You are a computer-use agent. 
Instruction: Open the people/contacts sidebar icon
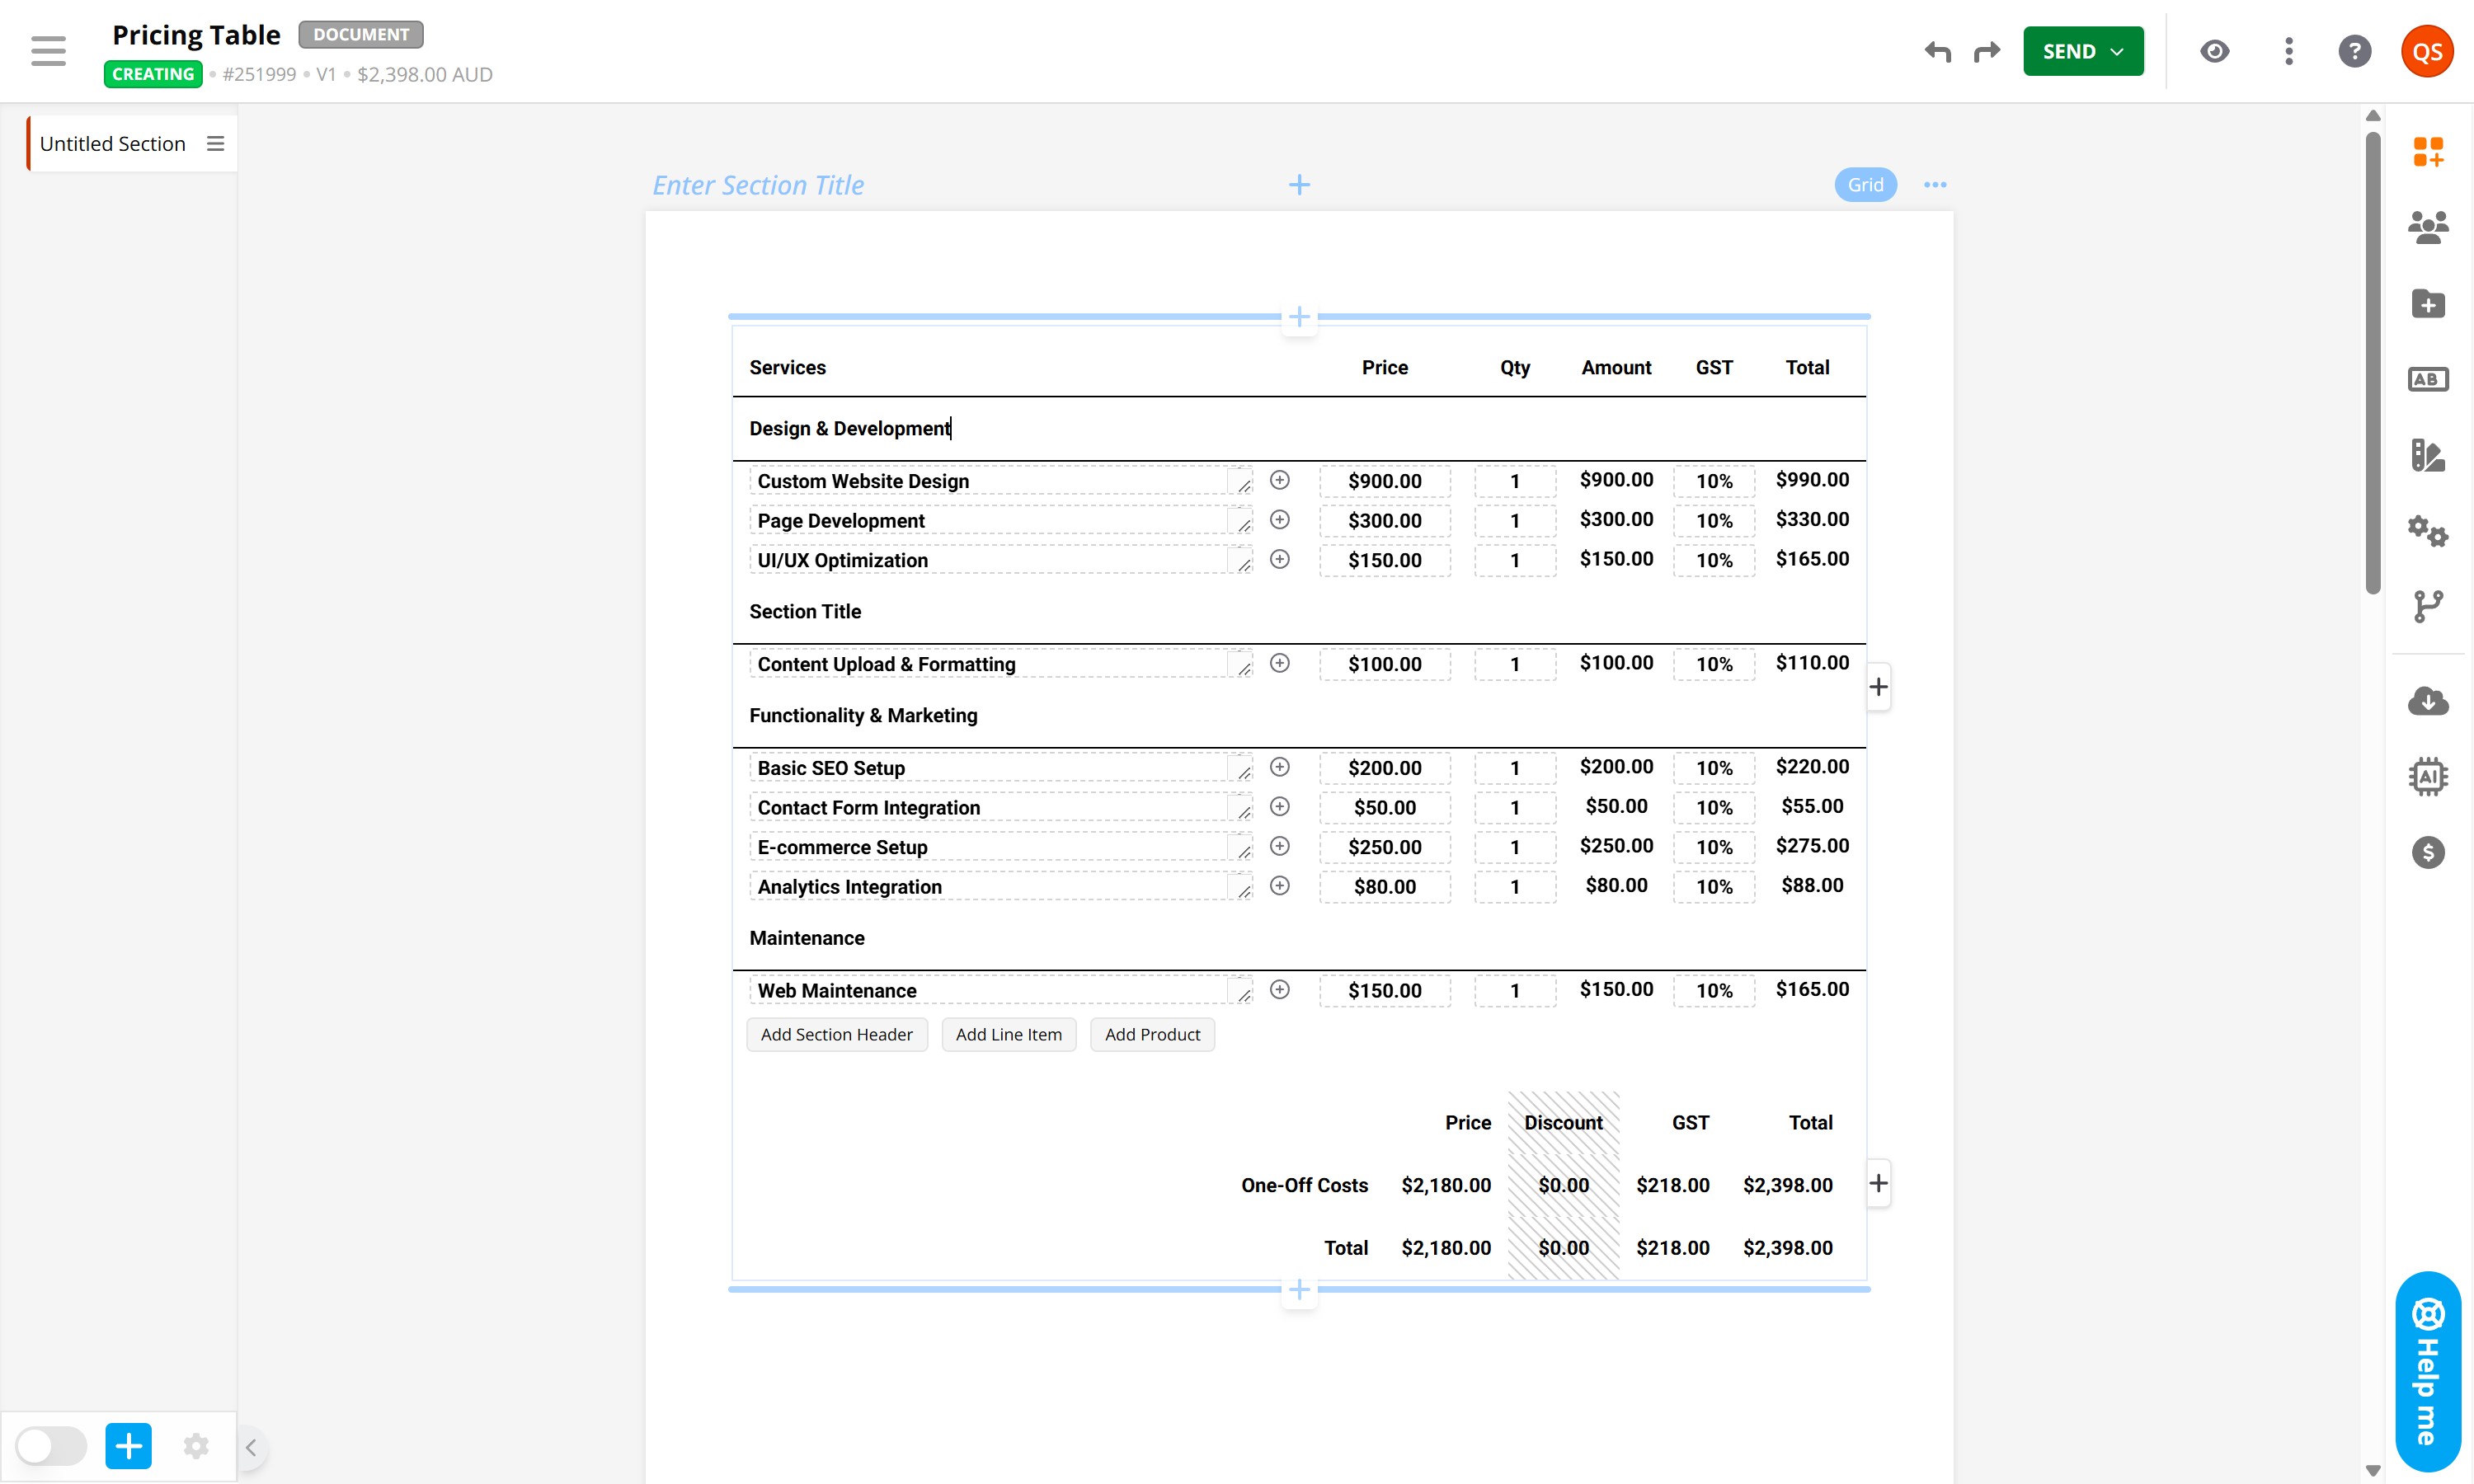2427,227
